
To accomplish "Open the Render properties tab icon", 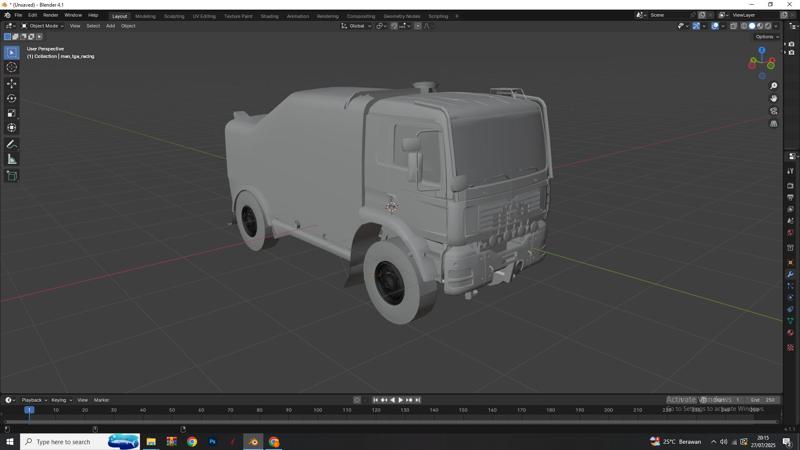I will pyautogui.click(x=790, y=186).
